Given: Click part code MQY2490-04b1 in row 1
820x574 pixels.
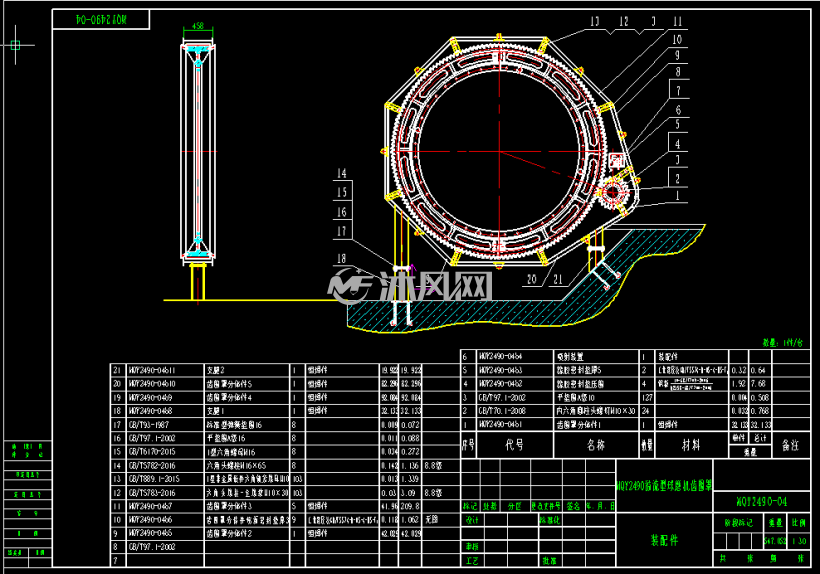Looking at the screenshot, I should click(x=500, y=424).
